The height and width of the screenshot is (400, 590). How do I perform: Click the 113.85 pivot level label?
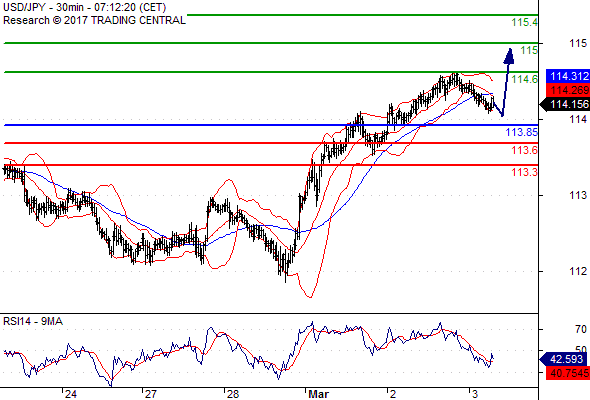pos(522,132)
